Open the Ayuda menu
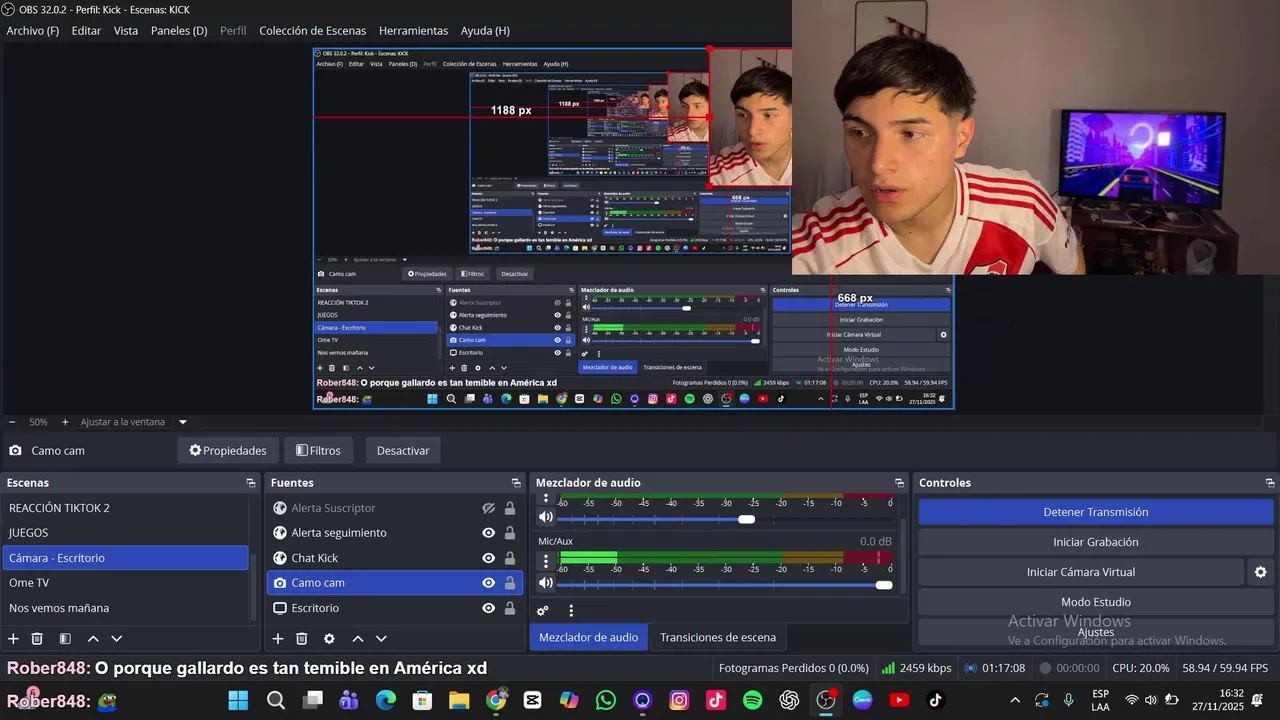The height and width of the screenshot is (720, 1280). pyautogui.click(x=485, y=31)
